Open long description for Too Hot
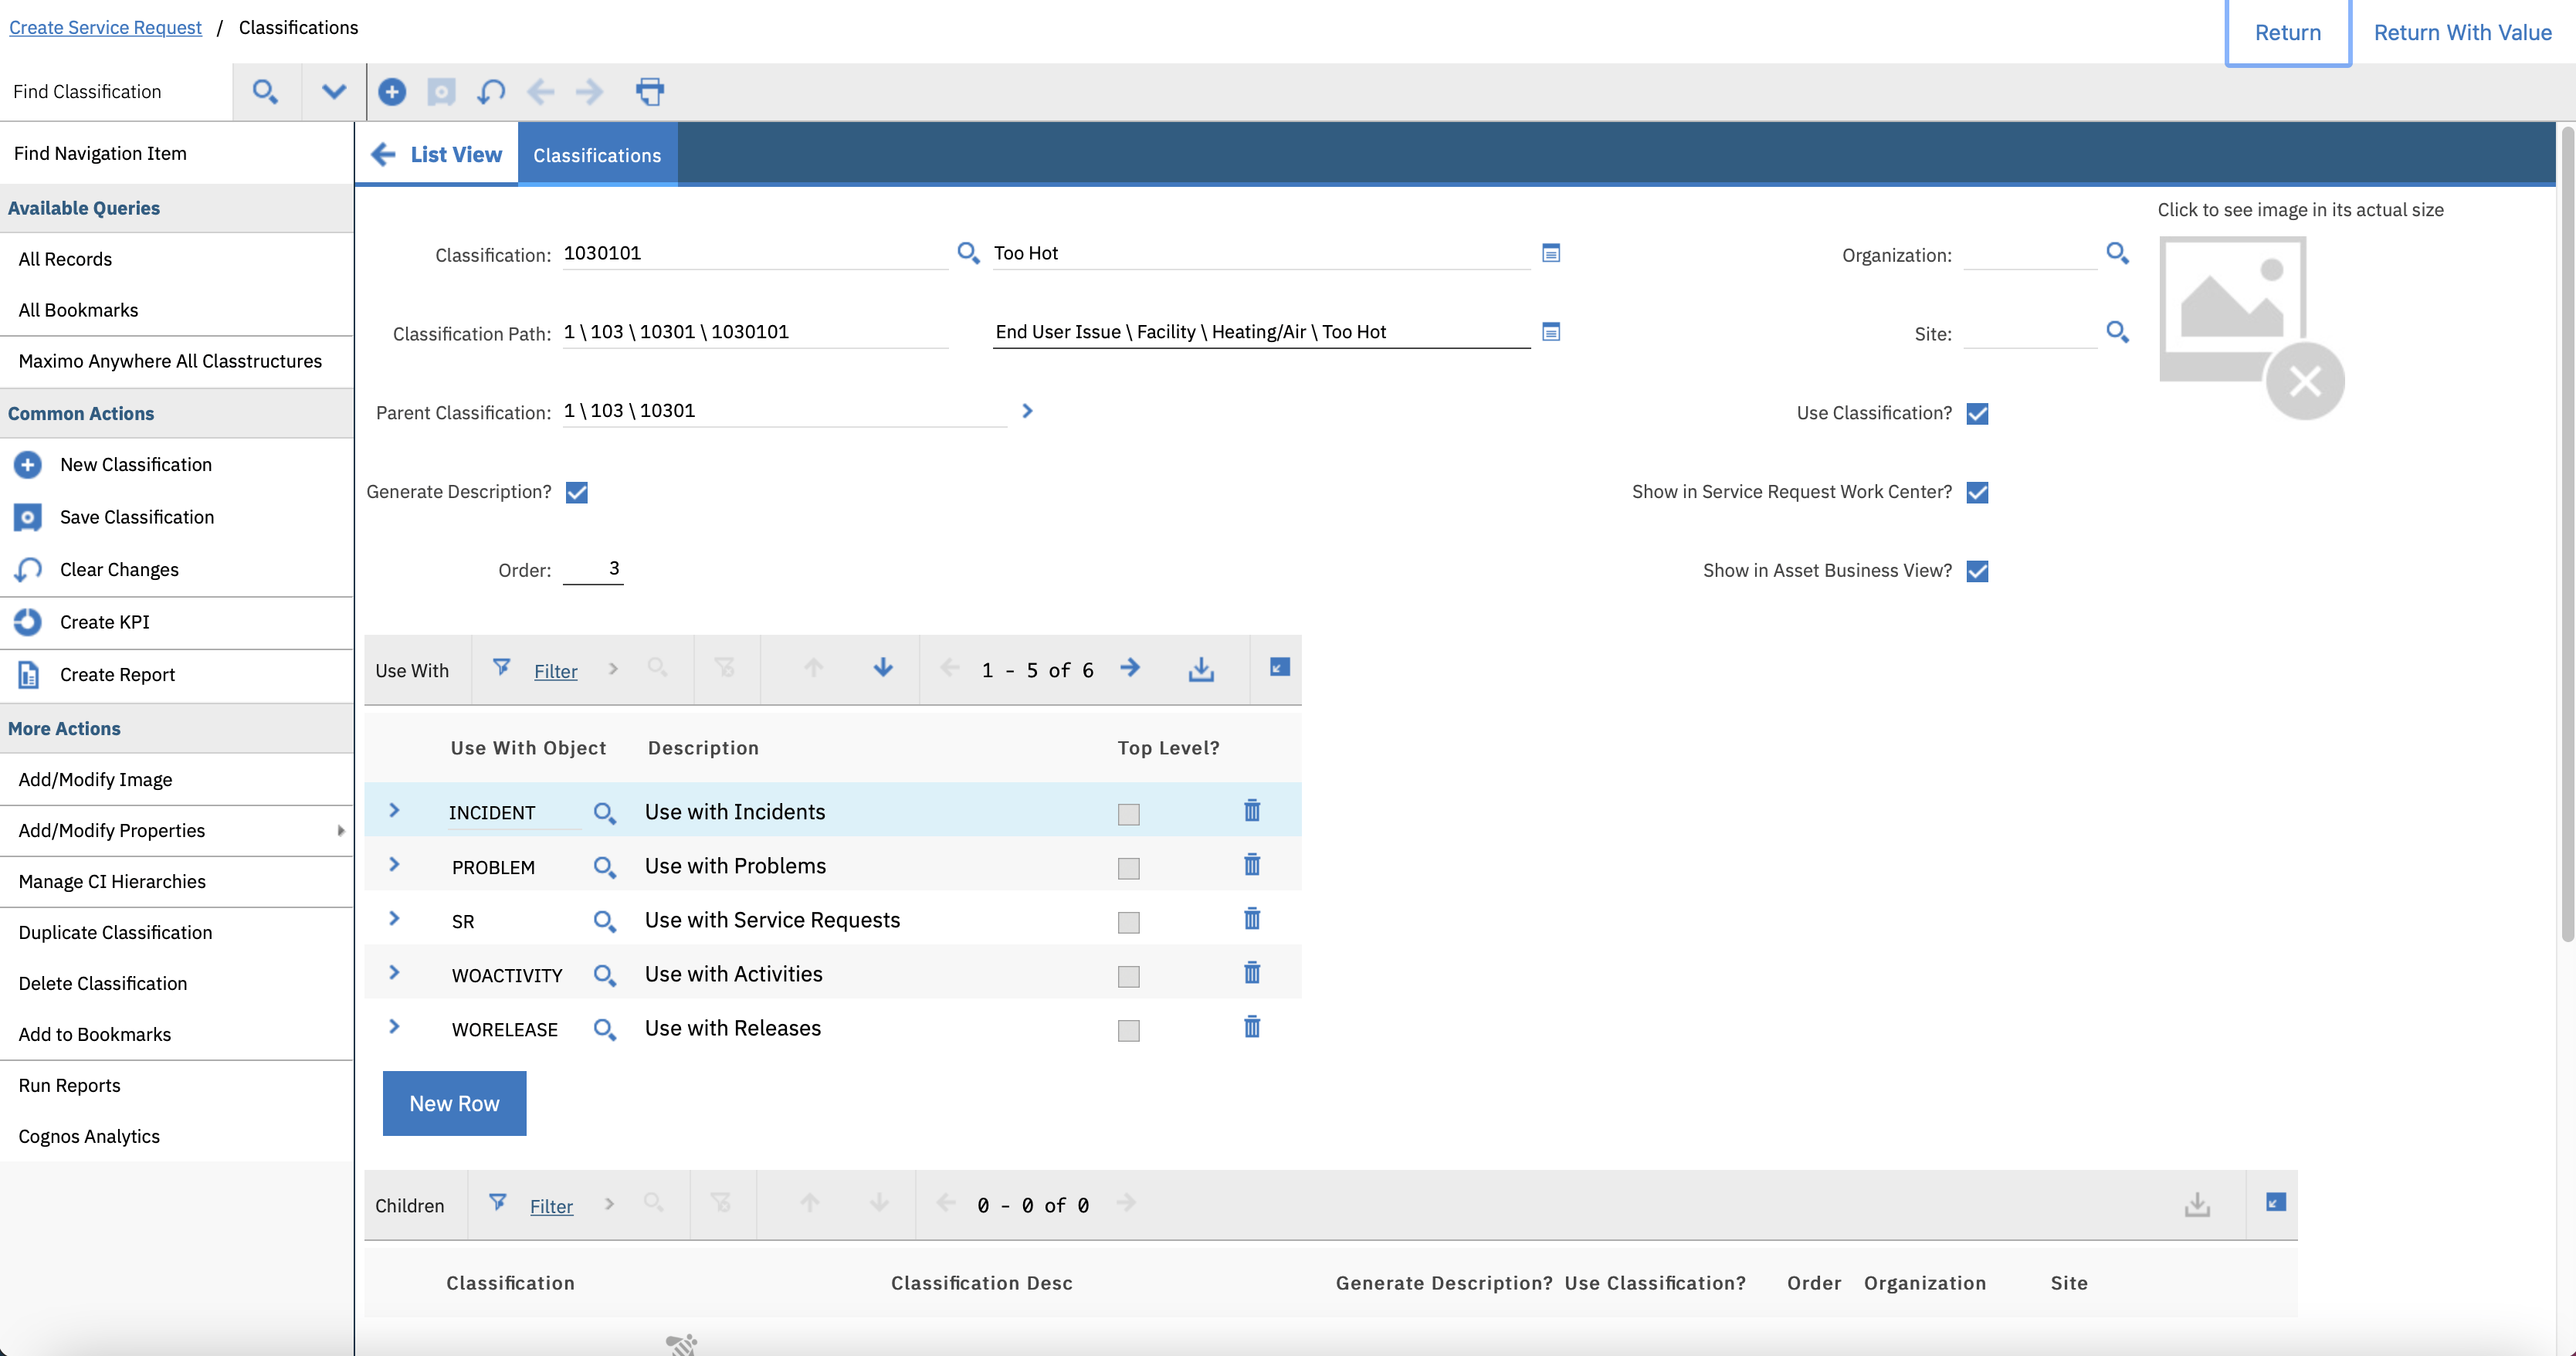Screen dimensions: 2576x1356 click(1551, 253)
